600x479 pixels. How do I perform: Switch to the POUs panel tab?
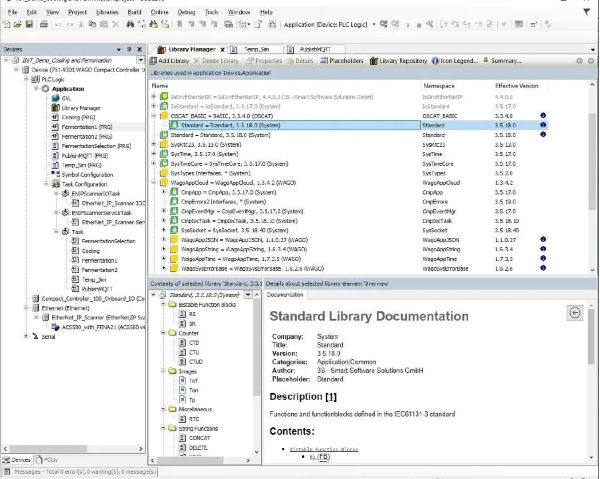46,459
